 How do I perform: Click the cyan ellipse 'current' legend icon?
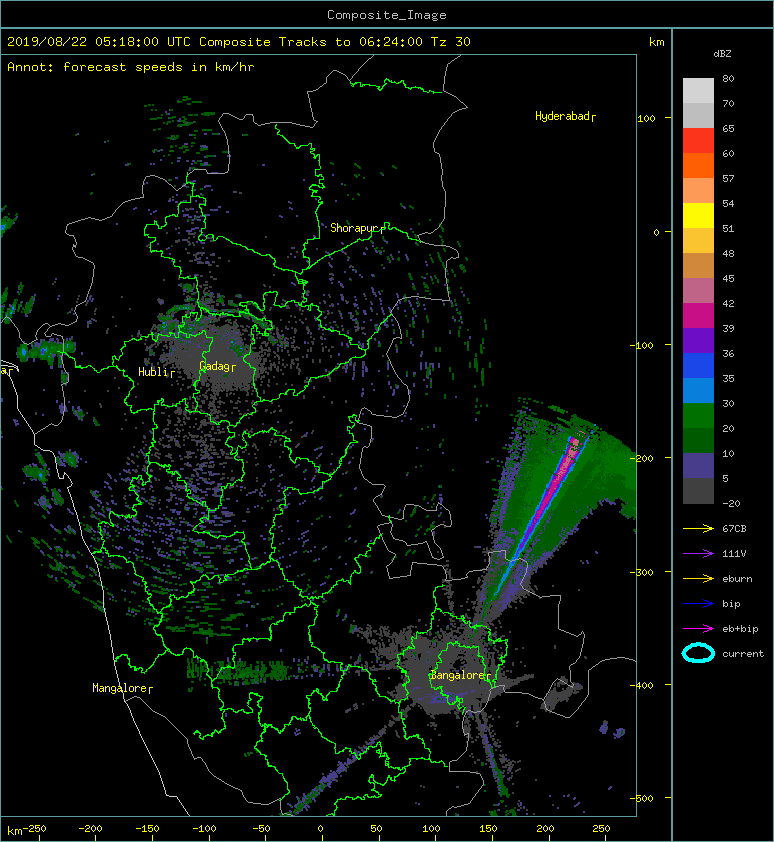(x=698, y=653)
